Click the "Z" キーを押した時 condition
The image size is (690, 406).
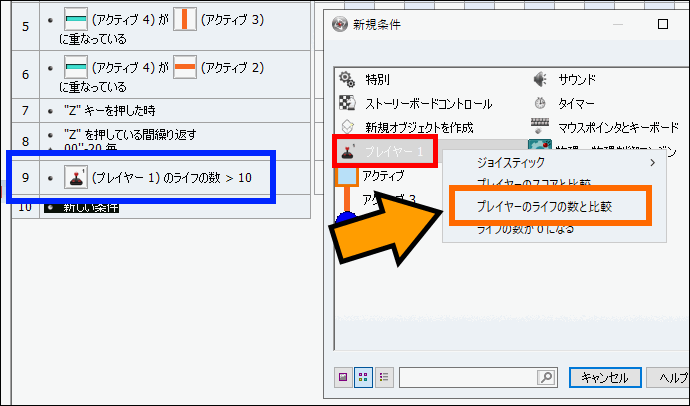click(x=110, y=110)
